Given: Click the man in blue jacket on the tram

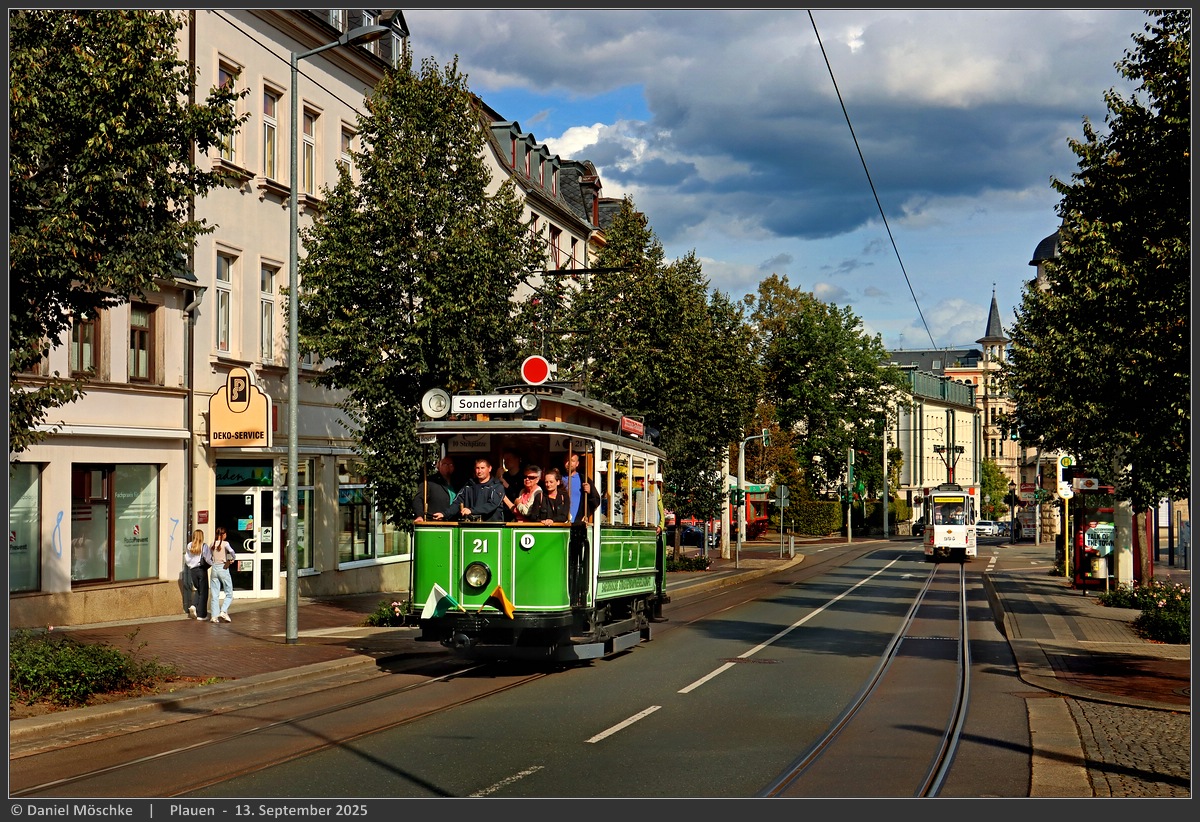Looking at the screenshot, I should pos(482,492).
